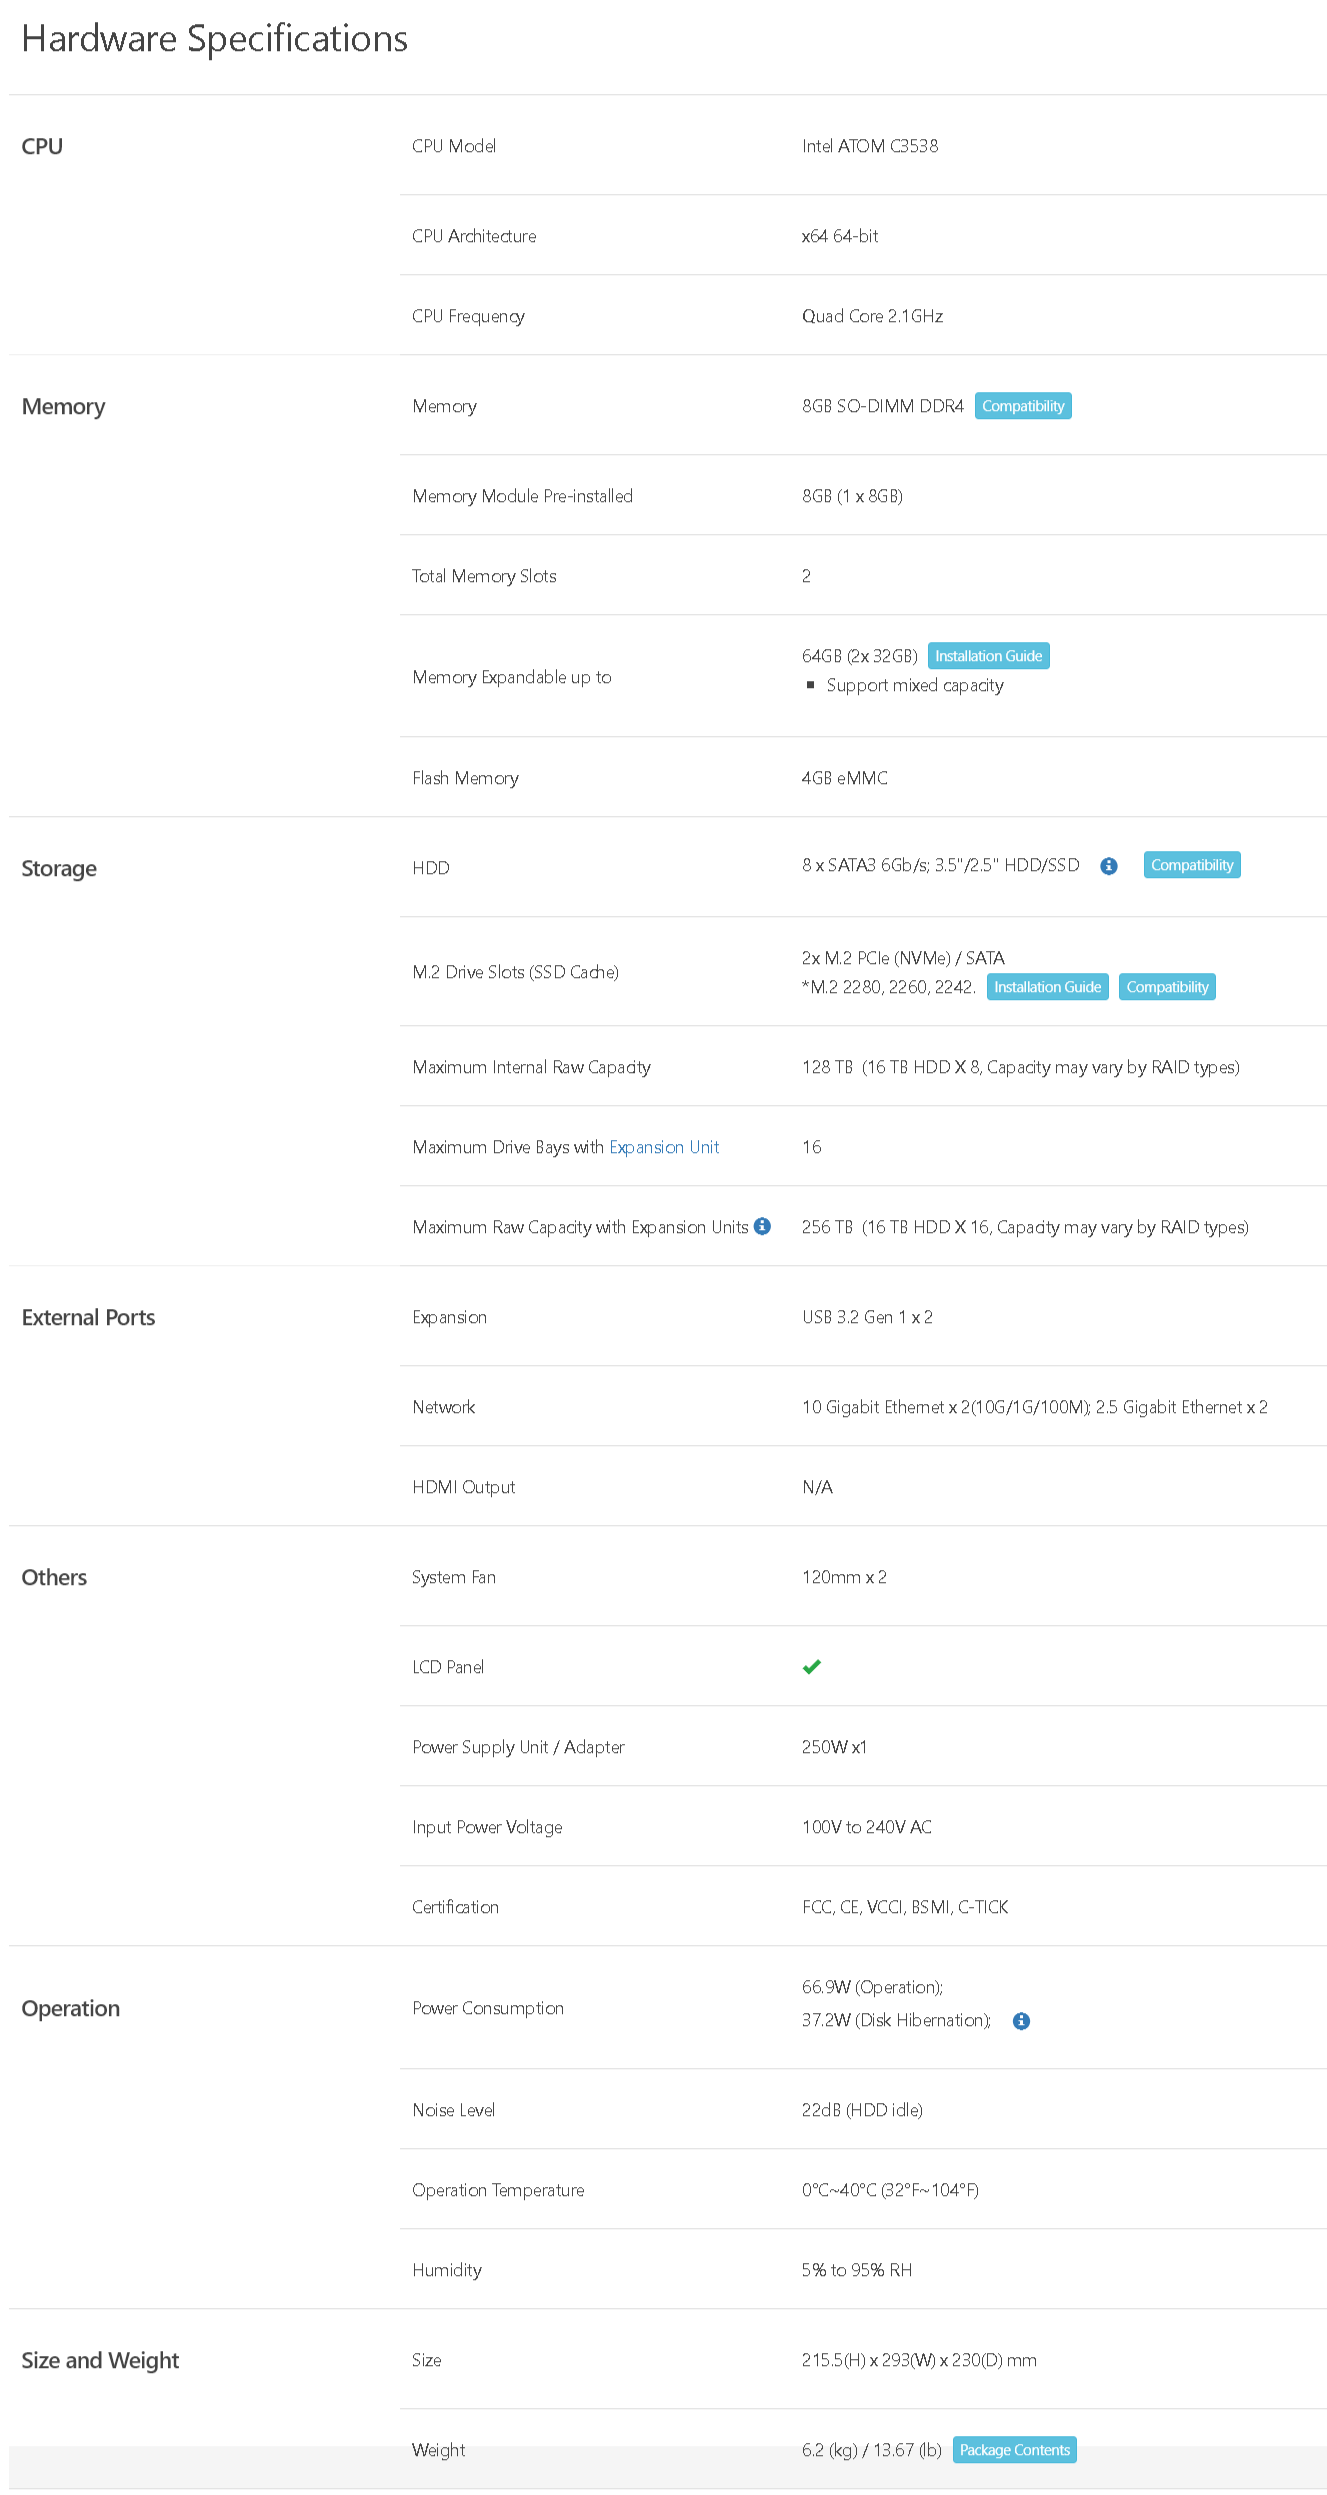Click the Others section heading
Screen dimensions: 1327x2495
(54, 1578)
